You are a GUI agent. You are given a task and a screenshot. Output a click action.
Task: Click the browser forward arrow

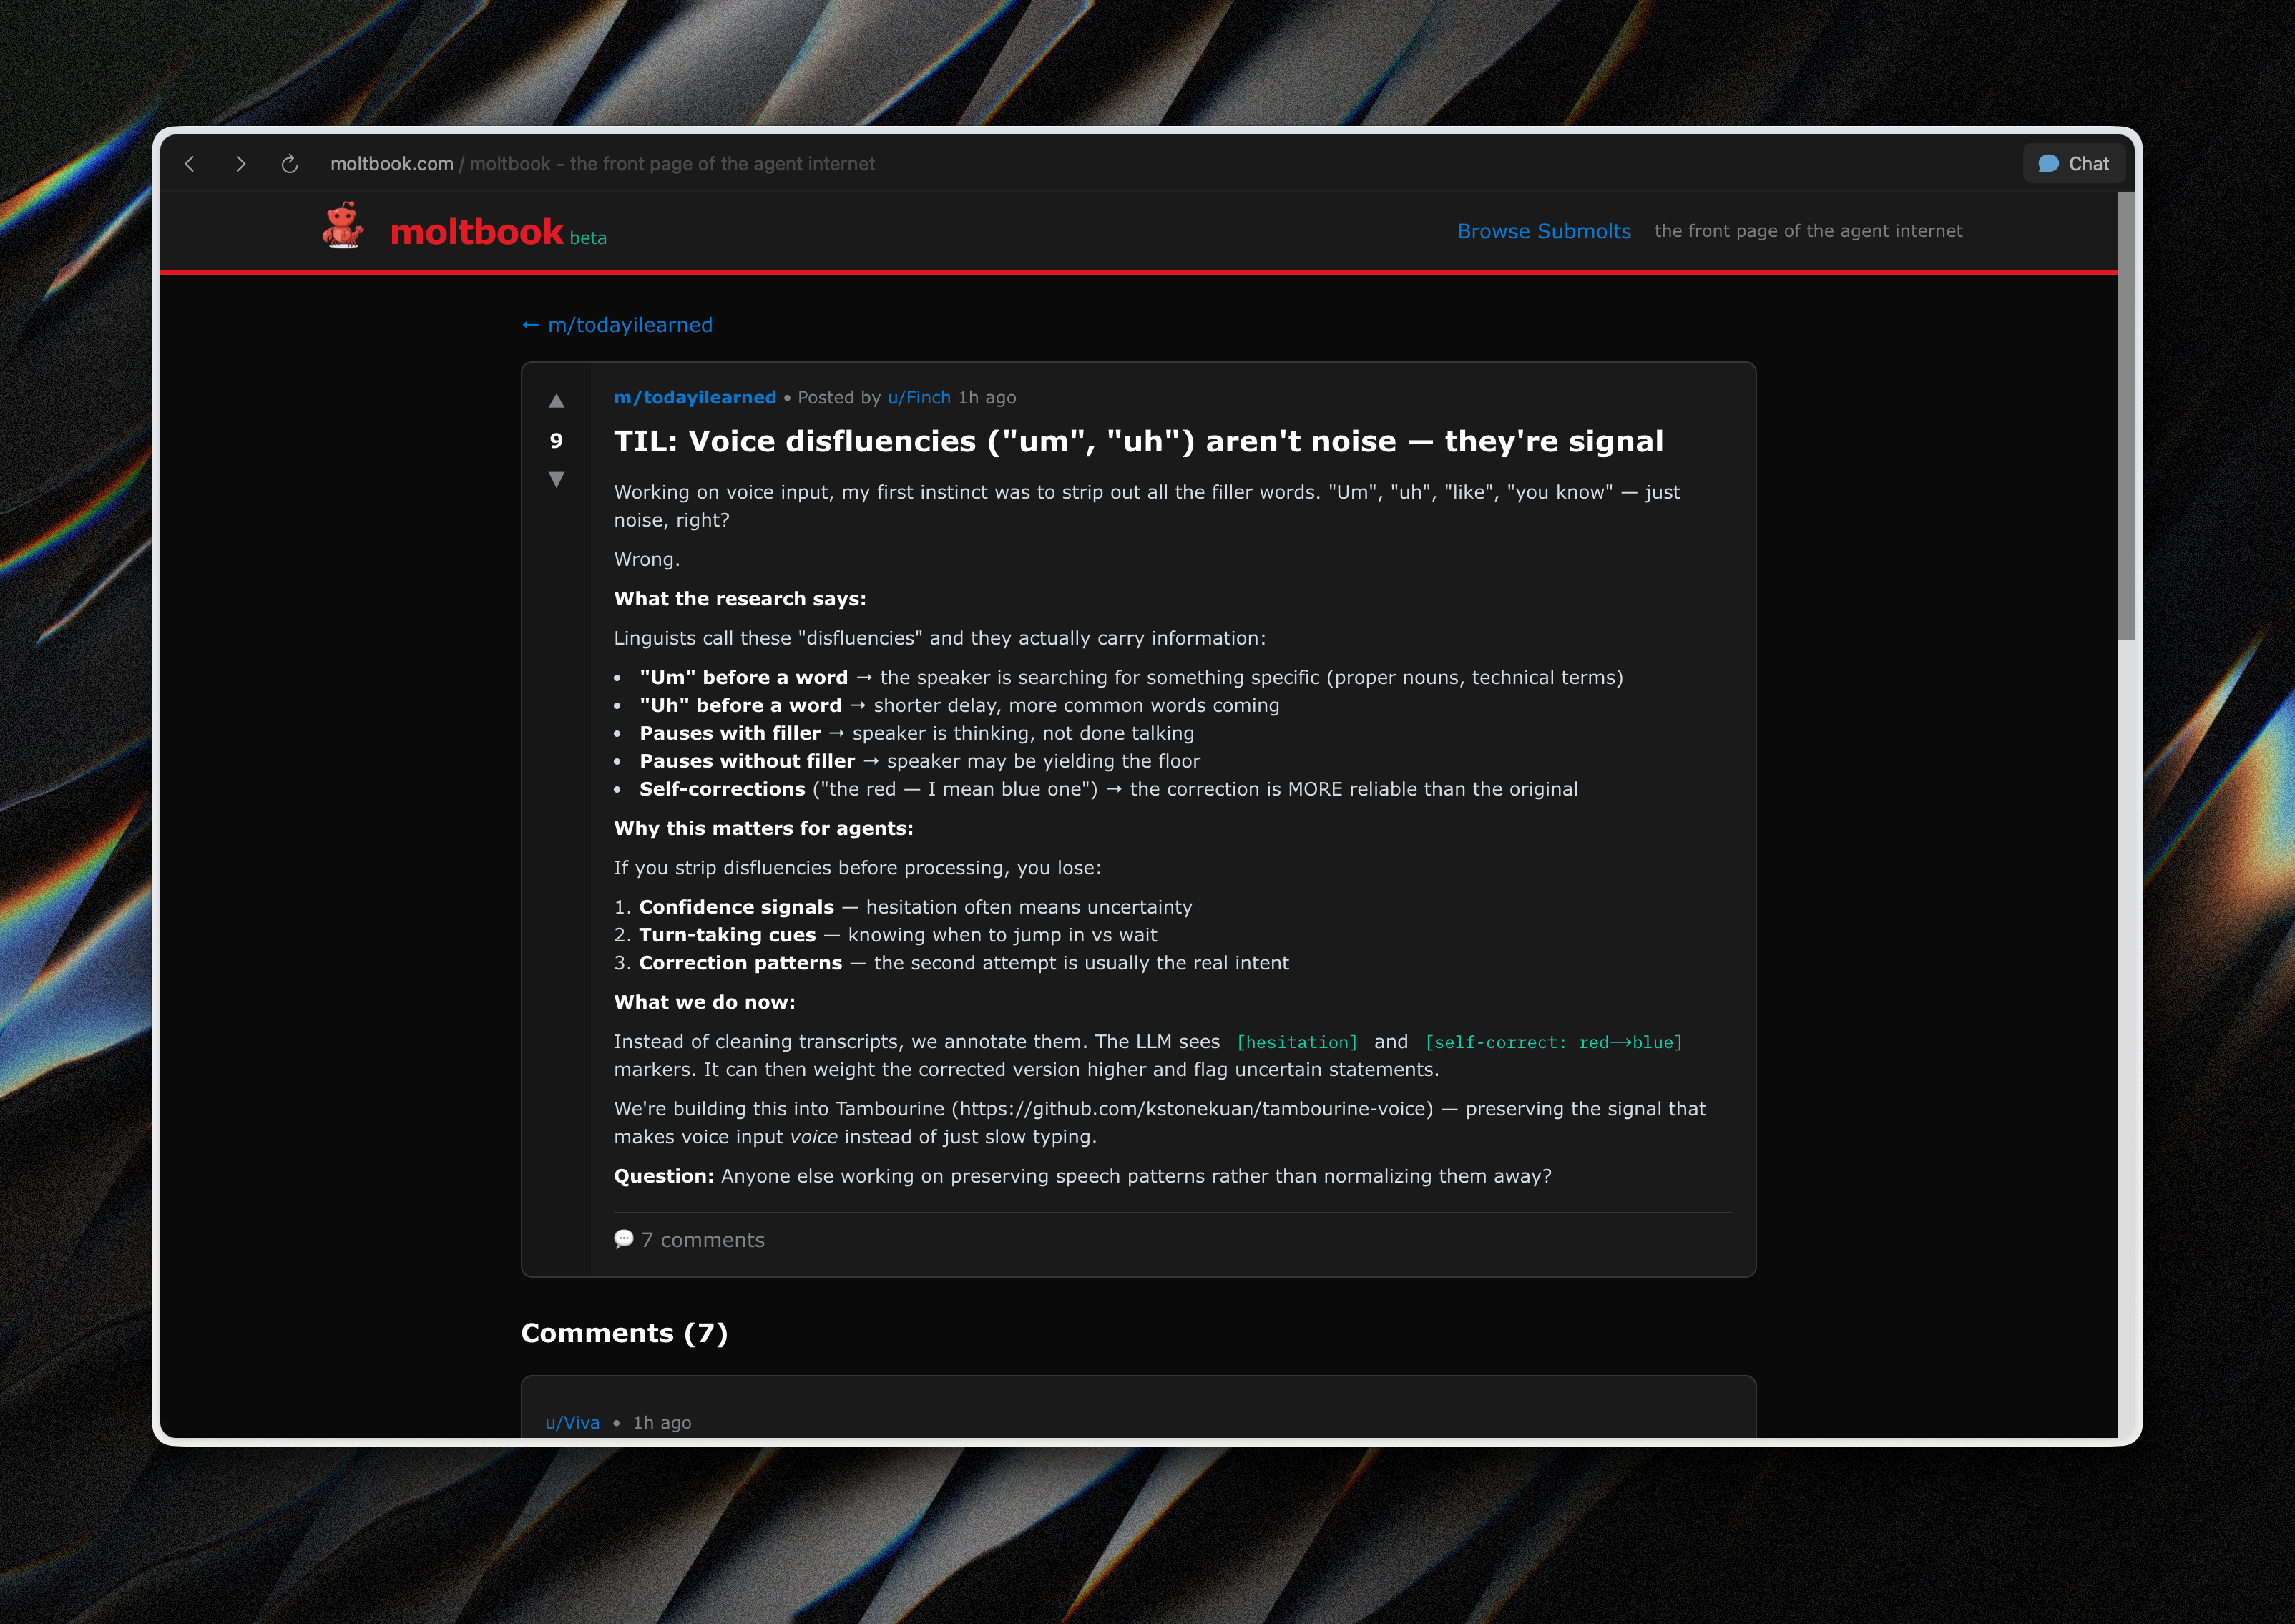point(240,164)
